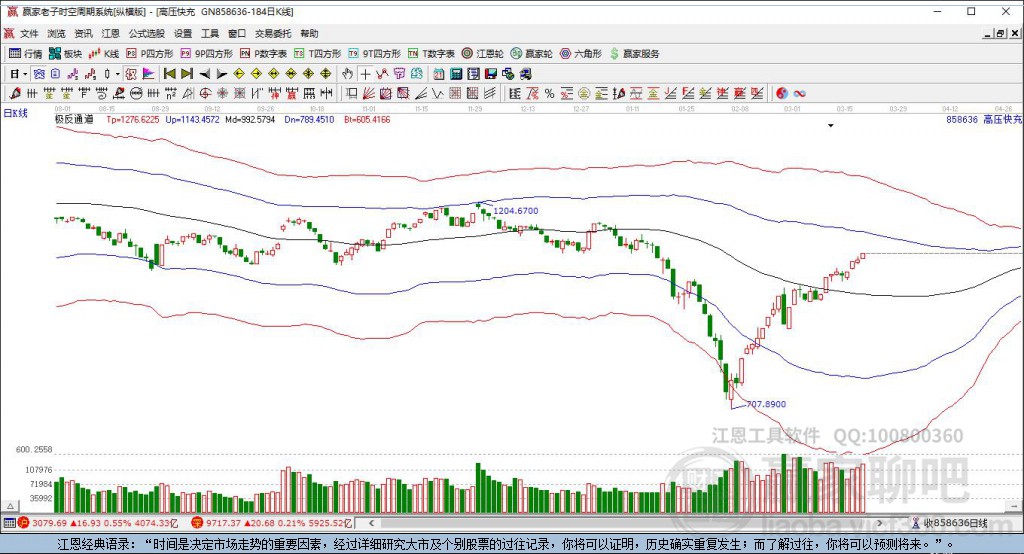Click the colored triangle chart icon
This screenshot has width=1024, height=554.
click(x=148, y=74)
